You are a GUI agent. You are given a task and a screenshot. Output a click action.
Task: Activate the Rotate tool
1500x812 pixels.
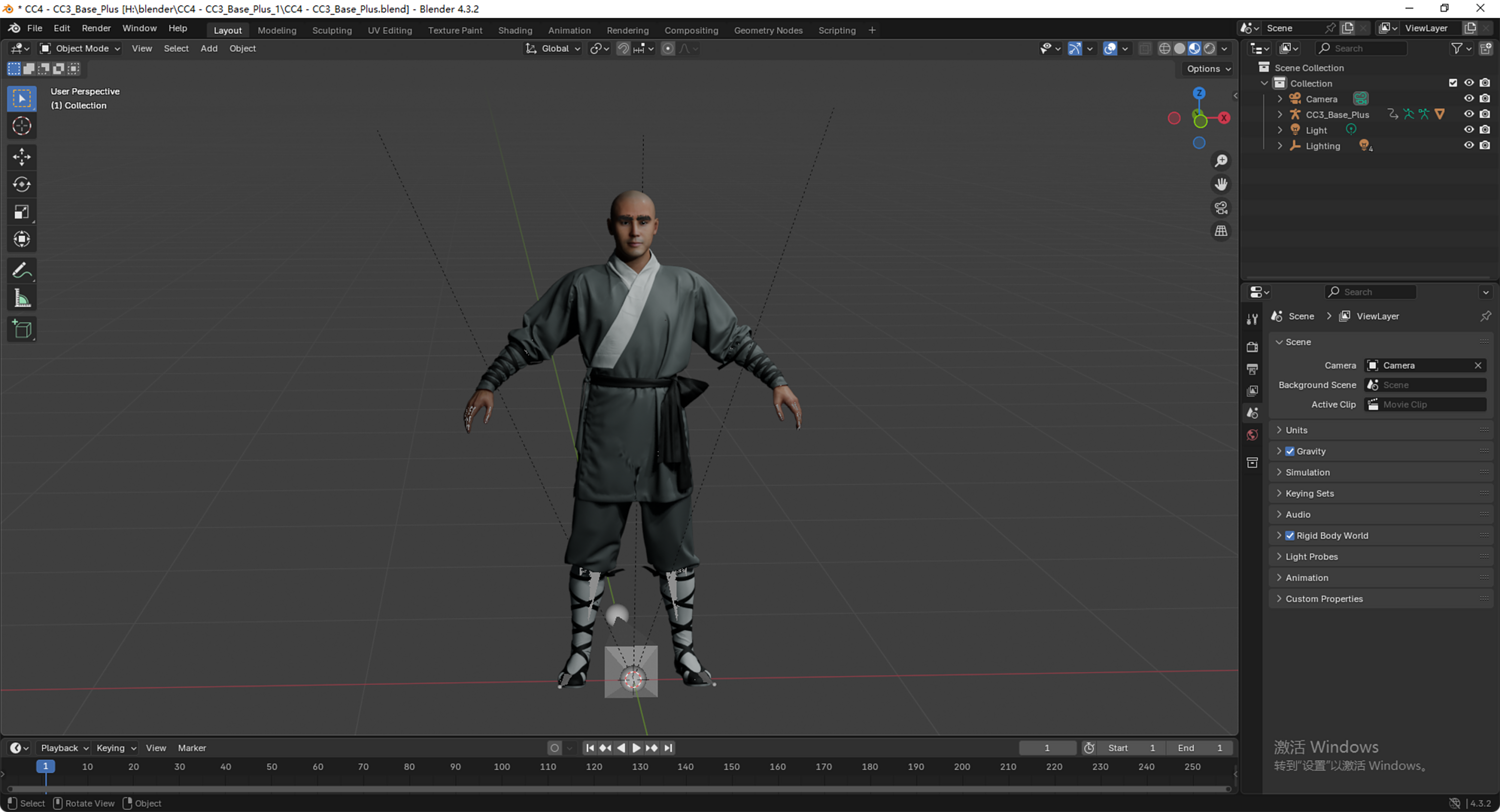pos(22,184)
